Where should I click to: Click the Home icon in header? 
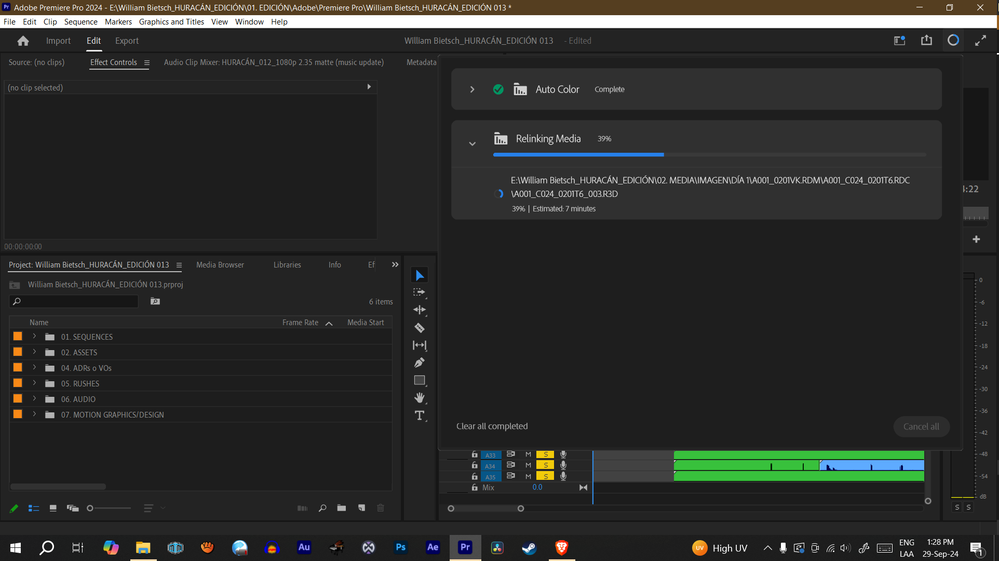point(23,41)
